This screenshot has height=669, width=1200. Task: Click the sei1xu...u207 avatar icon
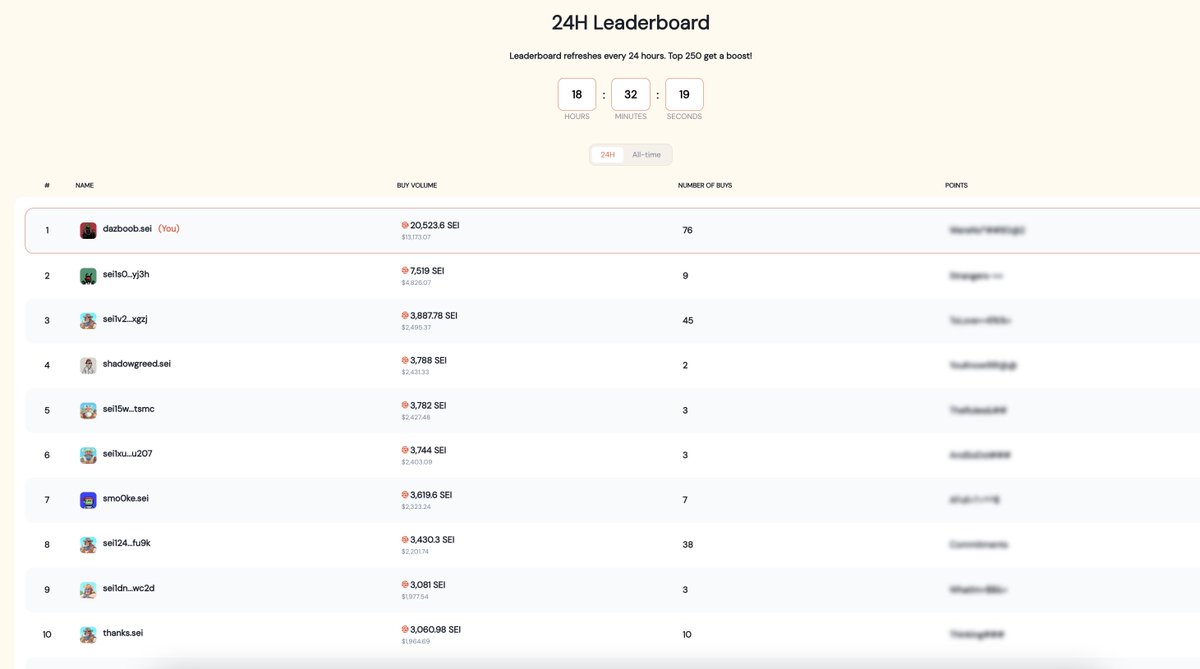(x=88, y=455)
